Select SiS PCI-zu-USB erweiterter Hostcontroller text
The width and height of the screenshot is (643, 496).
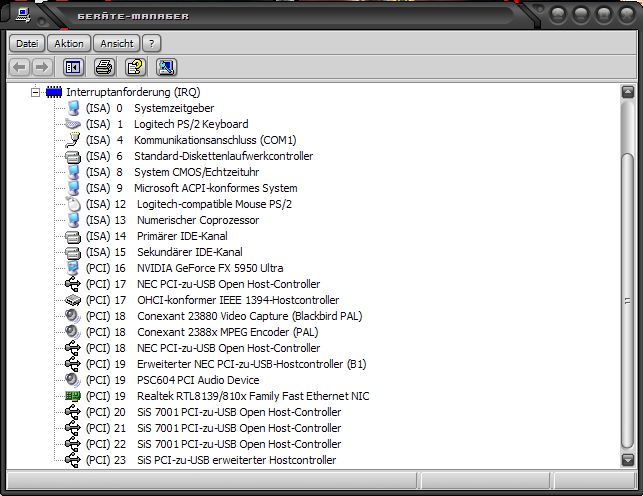click(x=237, y=460)
